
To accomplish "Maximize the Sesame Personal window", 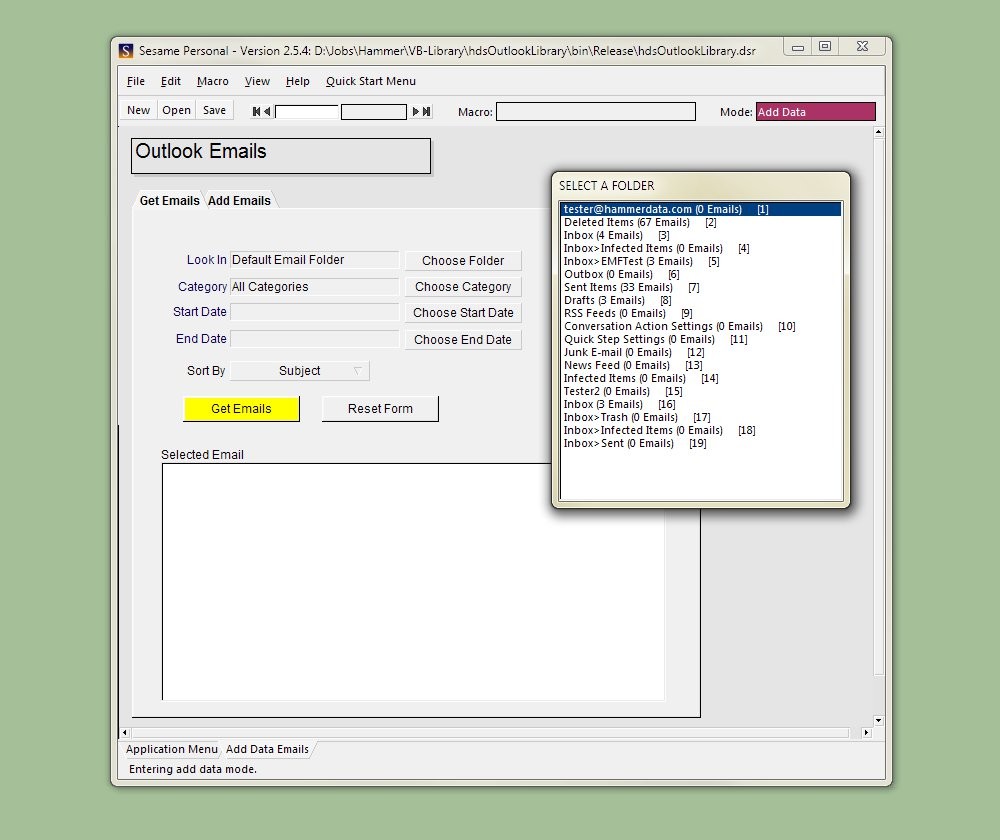I will 825,47.
